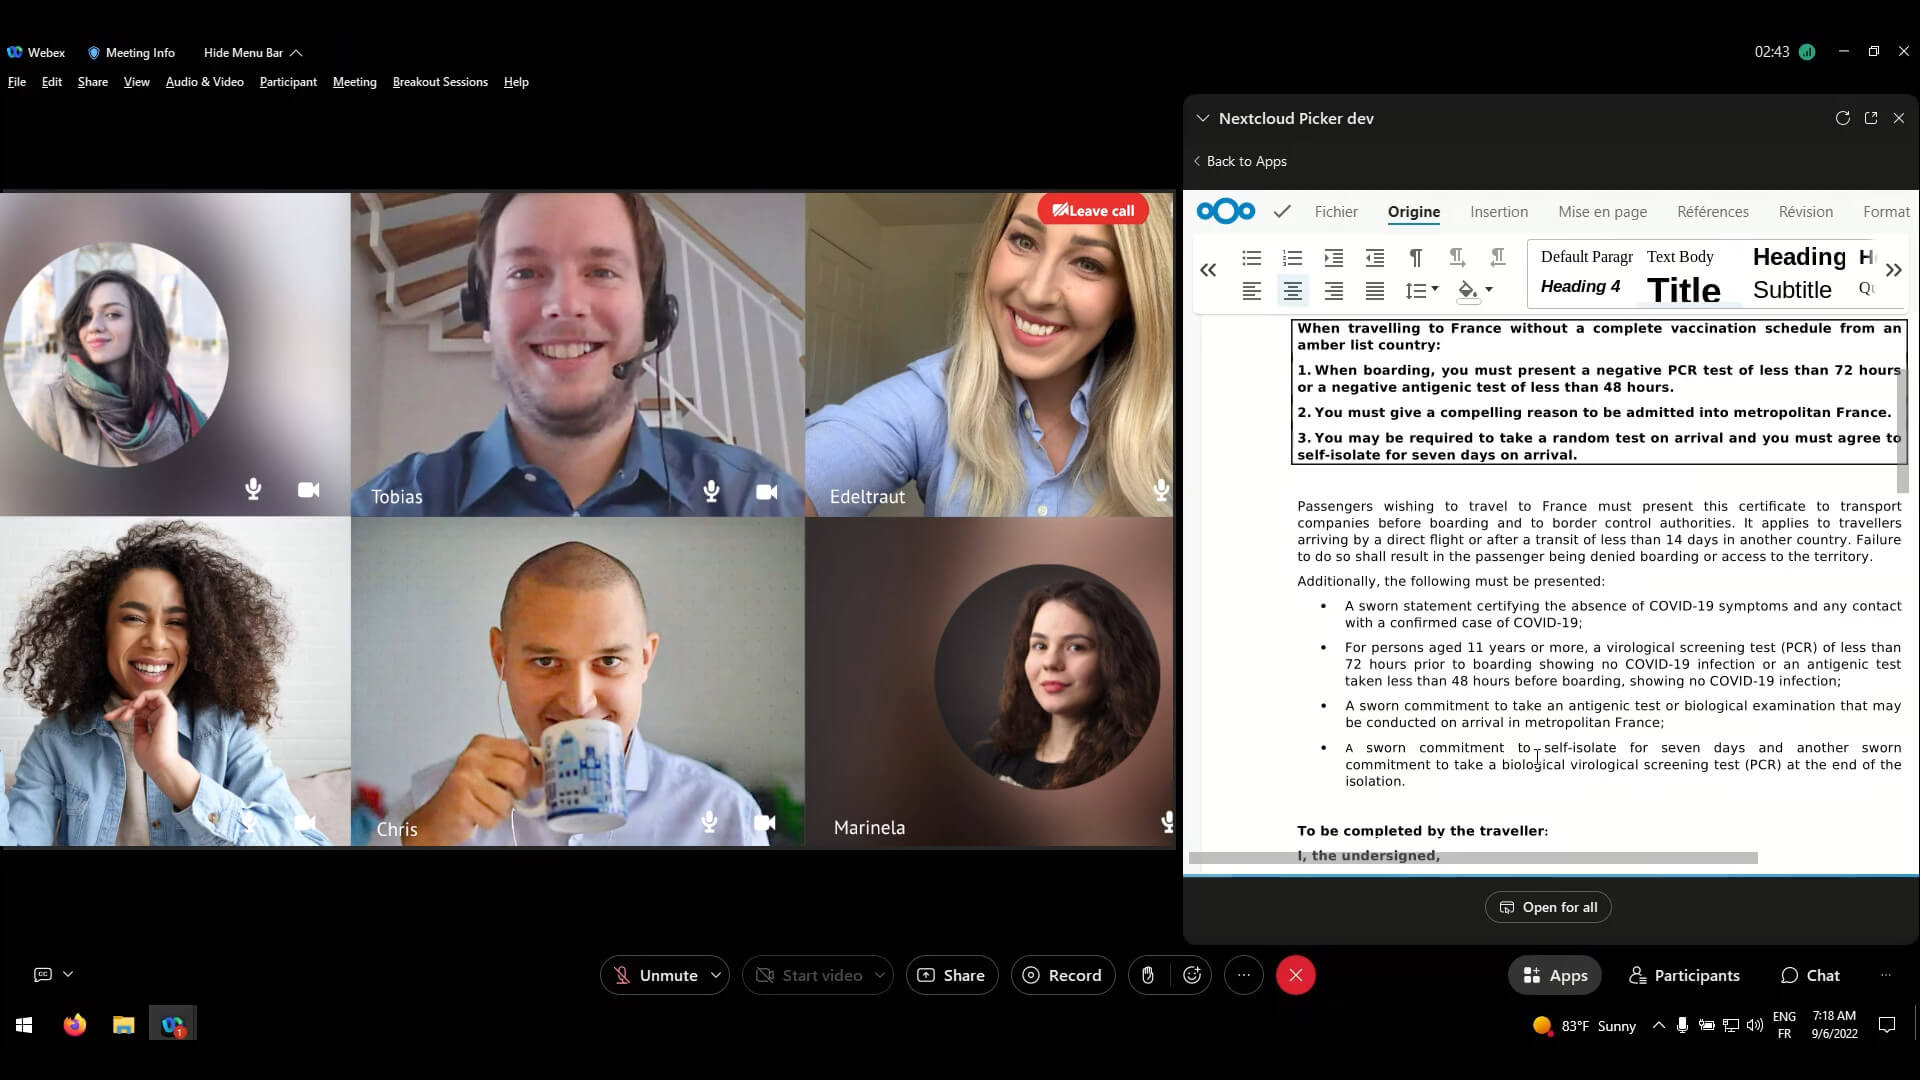Expand the Unmute options arrow

point(714,975)
